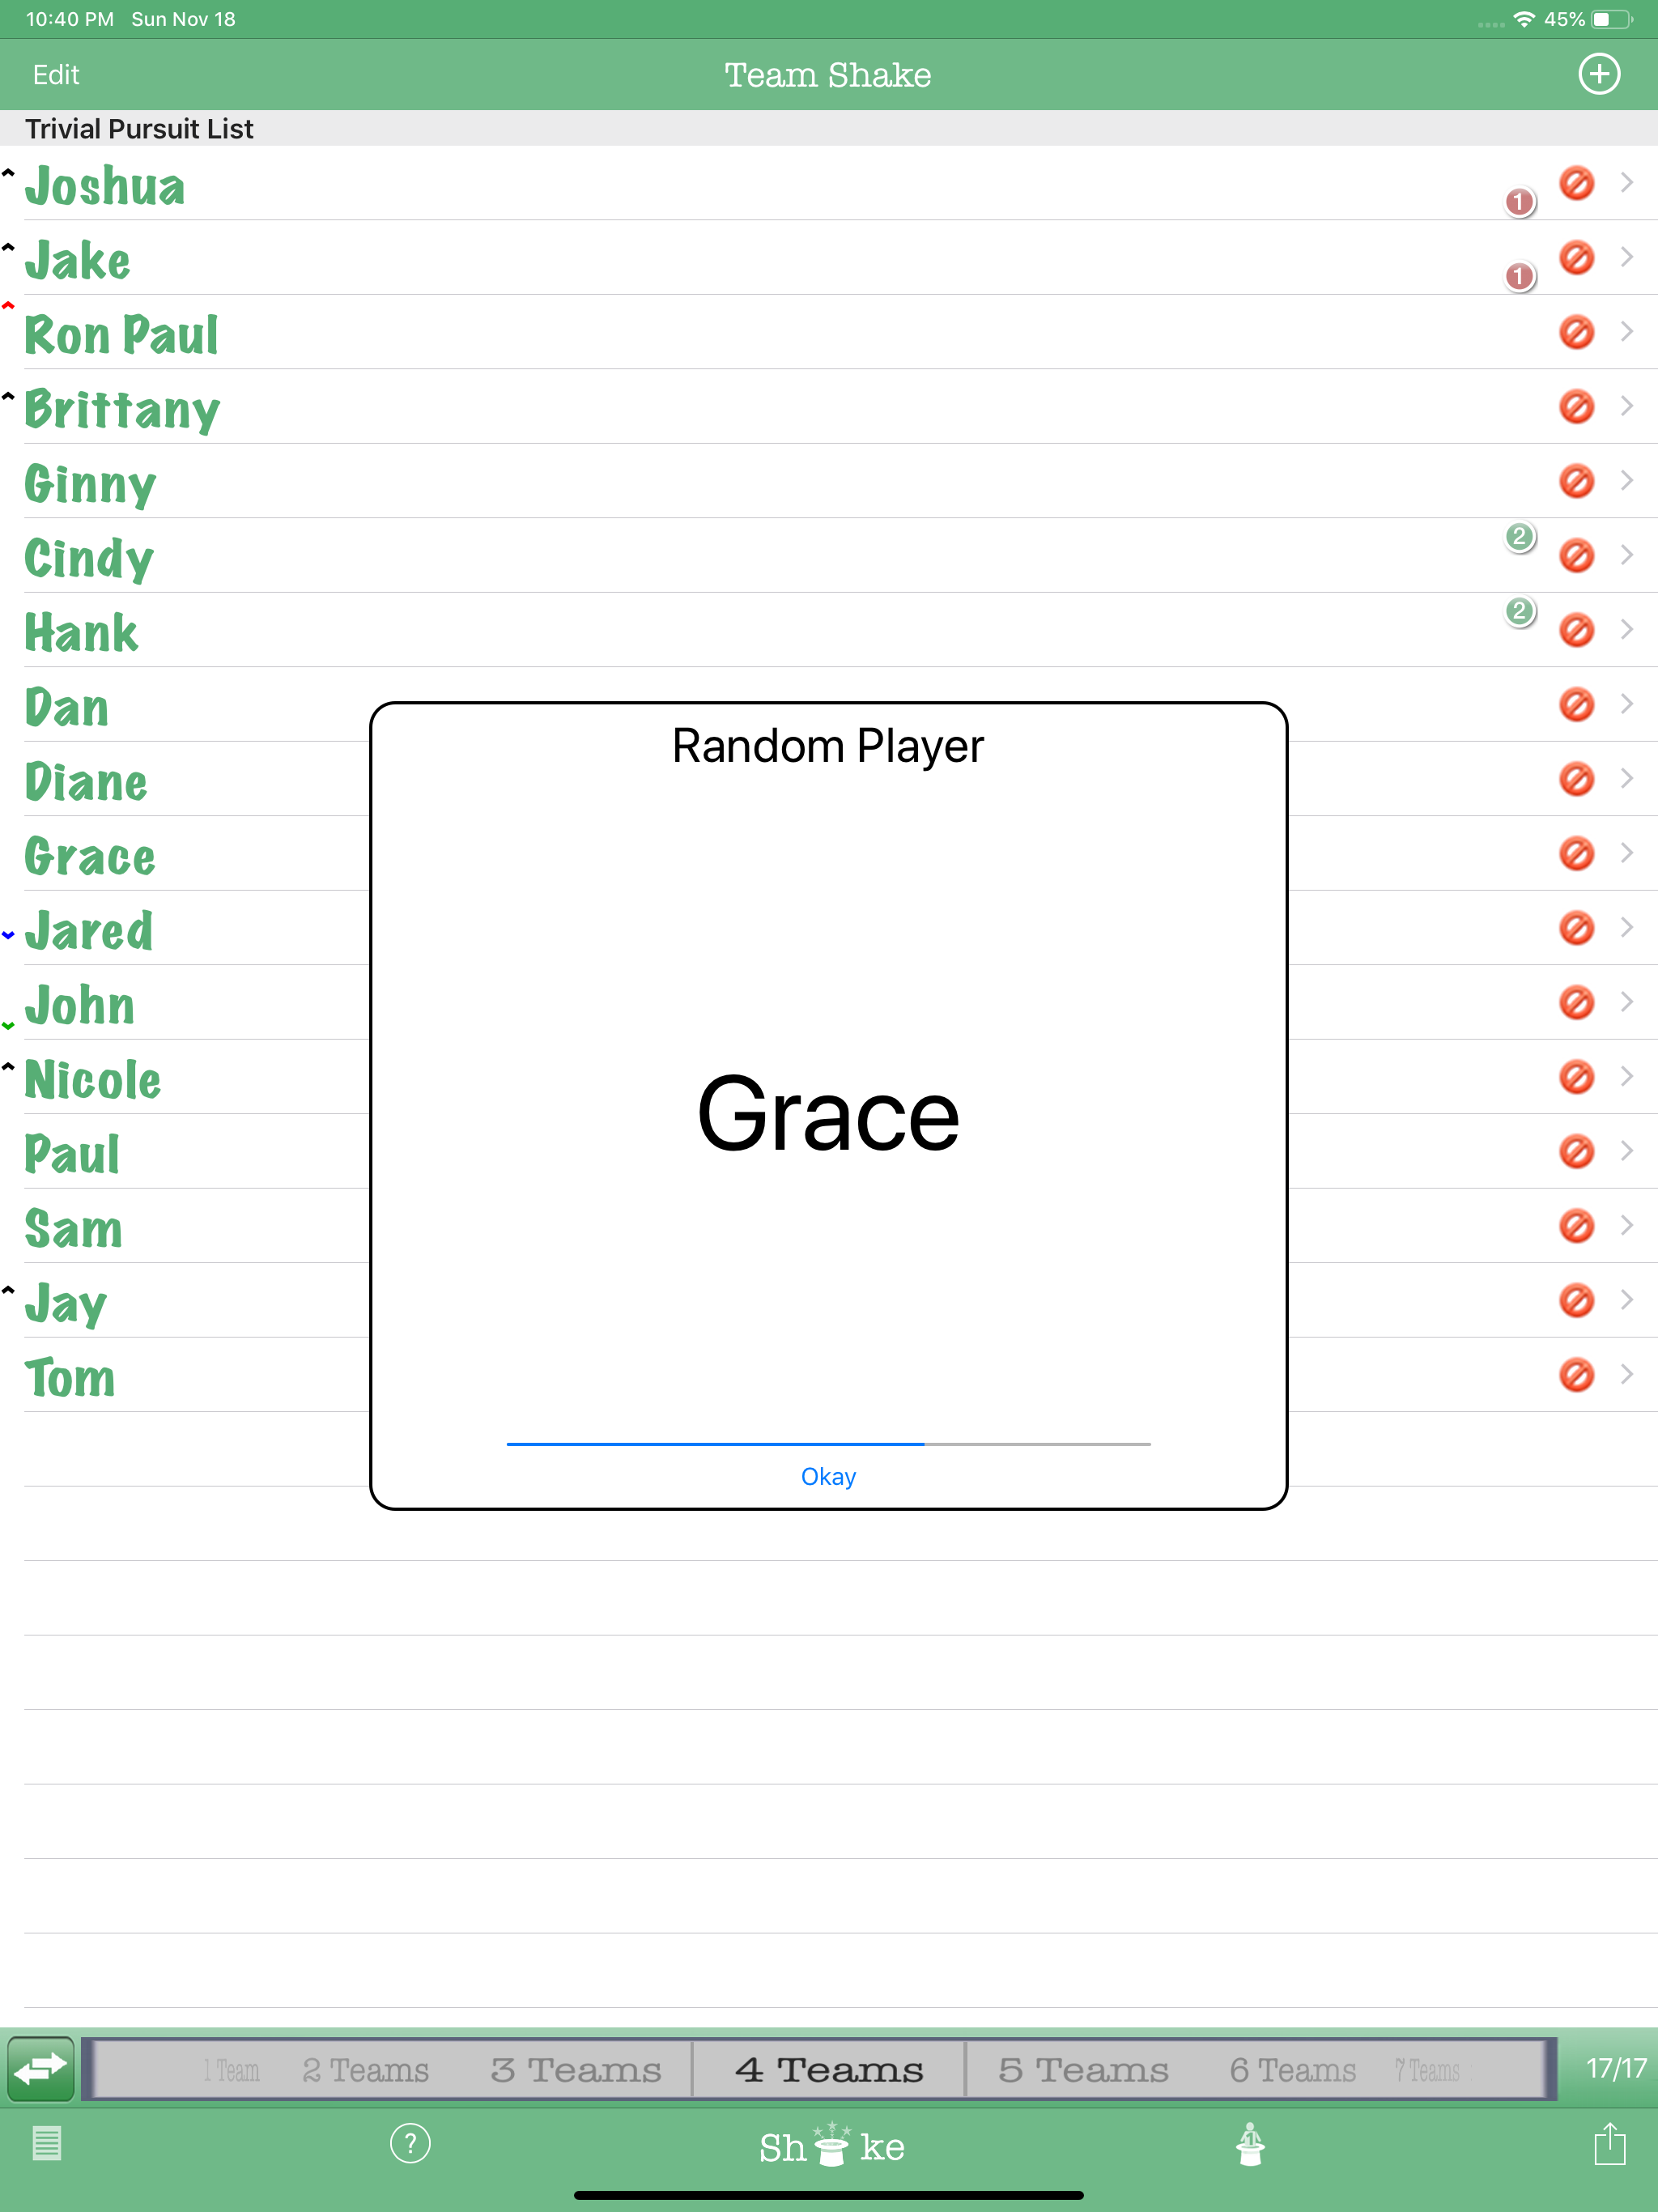
Task: Toggle Dan's absent marker
Action: point(1576,704)
